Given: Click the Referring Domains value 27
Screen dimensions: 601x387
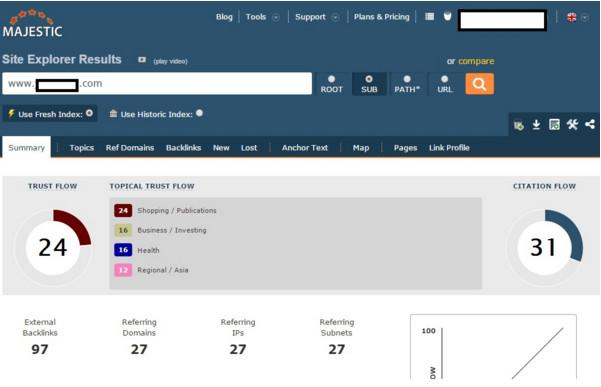Looking at the screenshot, I should pyautogui.click(x=139, y=349).
